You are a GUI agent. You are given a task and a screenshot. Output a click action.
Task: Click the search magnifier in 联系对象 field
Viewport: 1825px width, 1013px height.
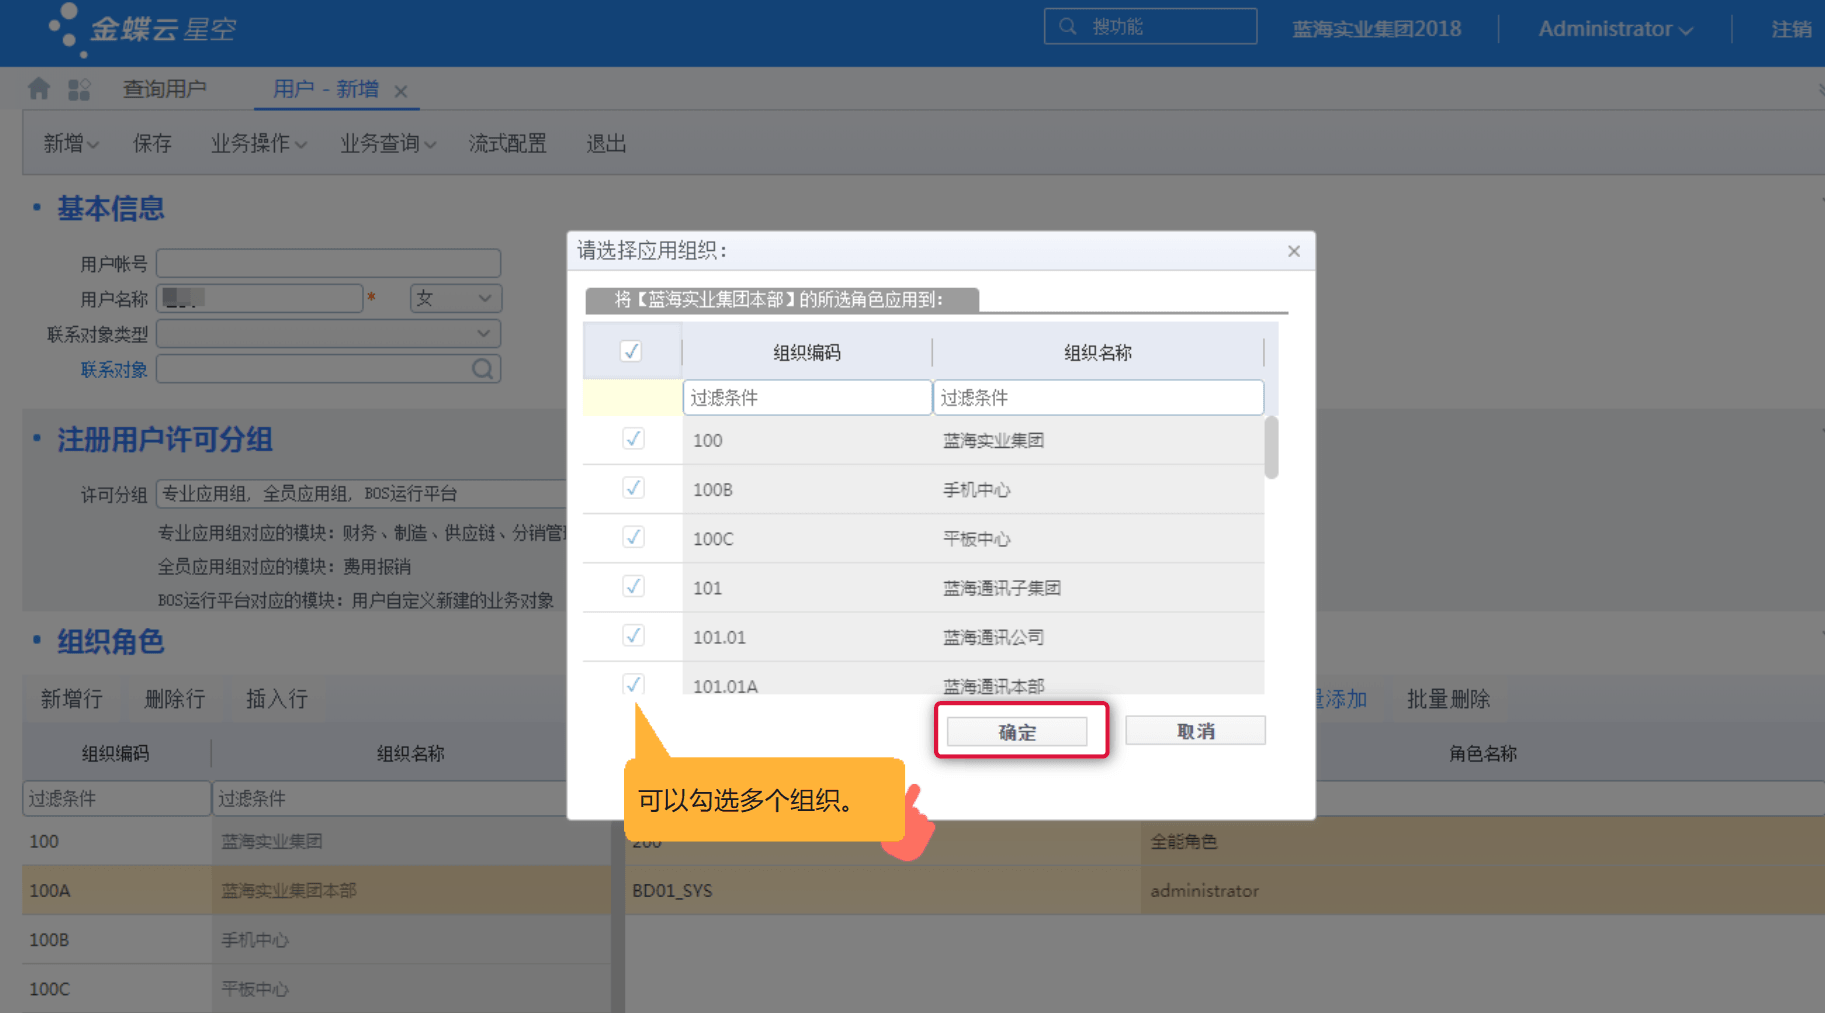pos(482,369)
